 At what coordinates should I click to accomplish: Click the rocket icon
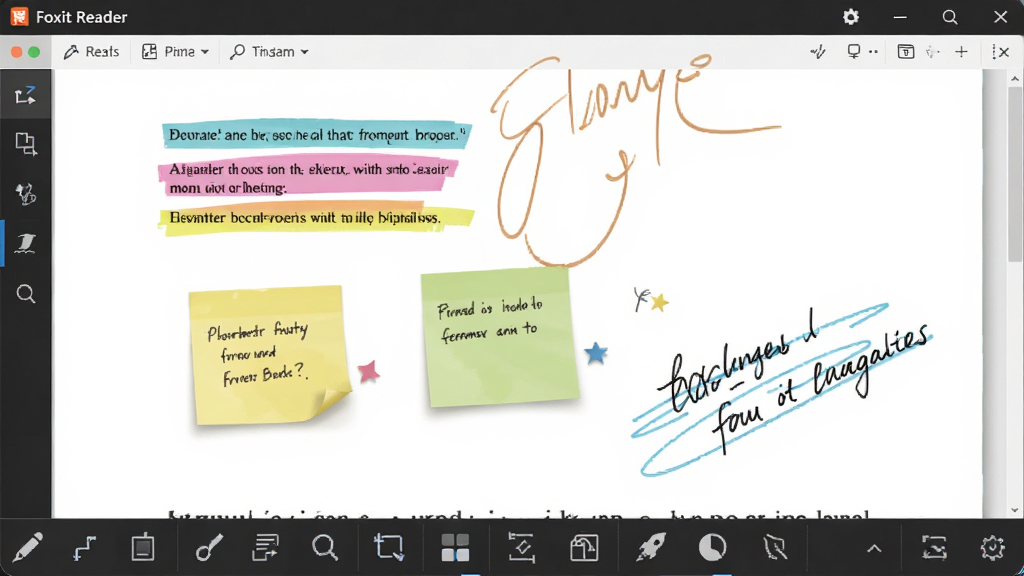[650, 547]
